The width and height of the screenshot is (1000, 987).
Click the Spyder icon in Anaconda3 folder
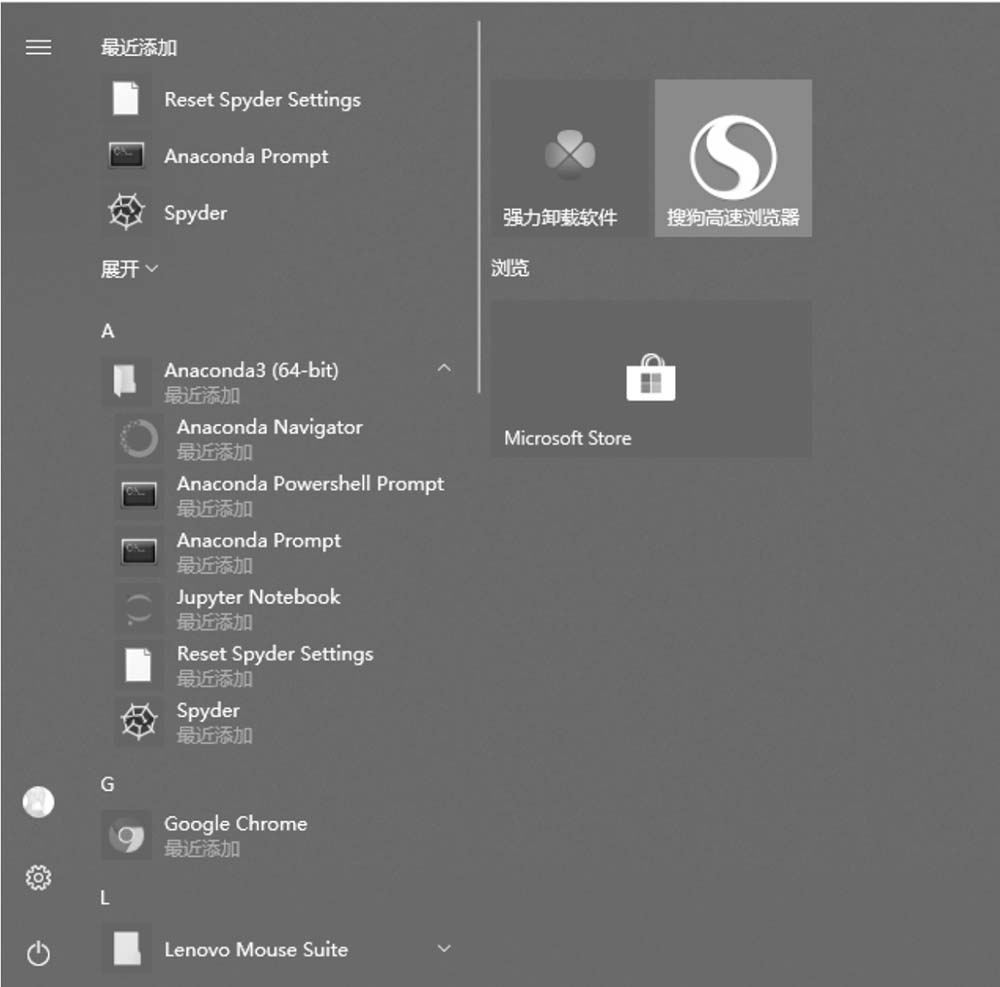pos(139,722)
